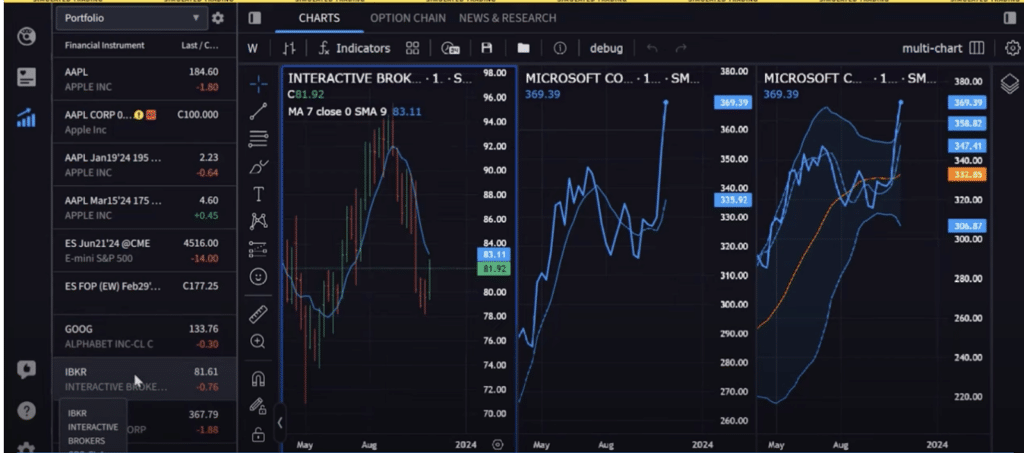This screenshot has width=1024, height=453.
Task: Save the chart layout
Action: tap(487, 48)
